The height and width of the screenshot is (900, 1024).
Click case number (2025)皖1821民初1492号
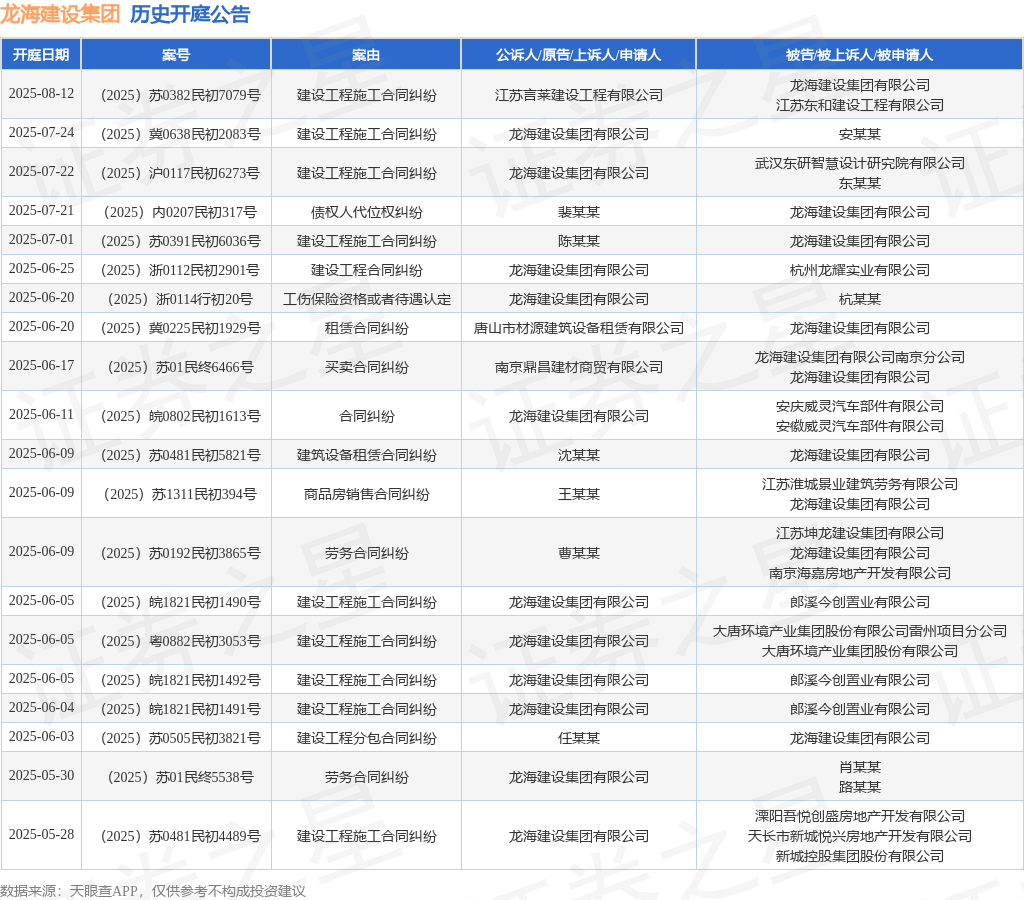180,681
